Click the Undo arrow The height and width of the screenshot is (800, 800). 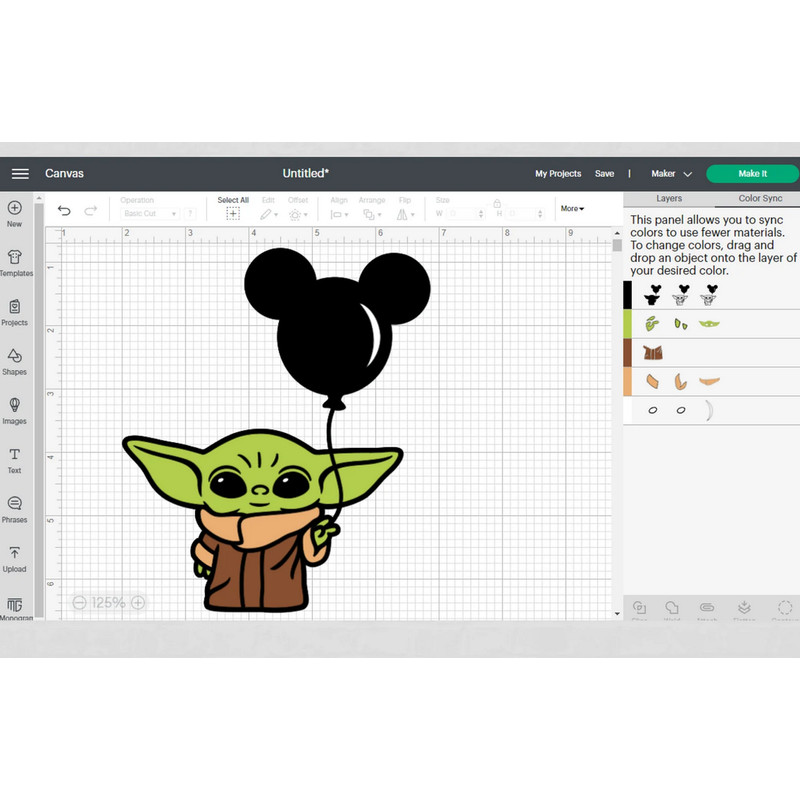[x=65, y=209]
